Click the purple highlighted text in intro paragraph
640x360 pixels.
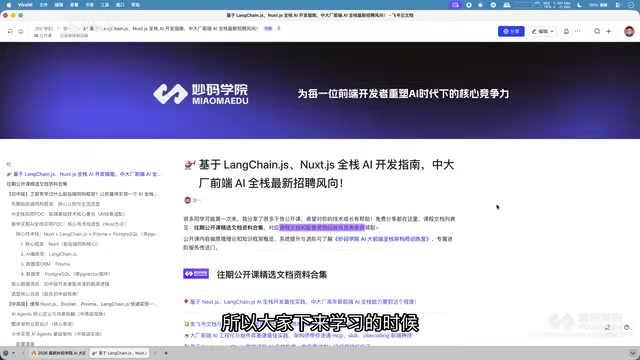pos(322,227)
